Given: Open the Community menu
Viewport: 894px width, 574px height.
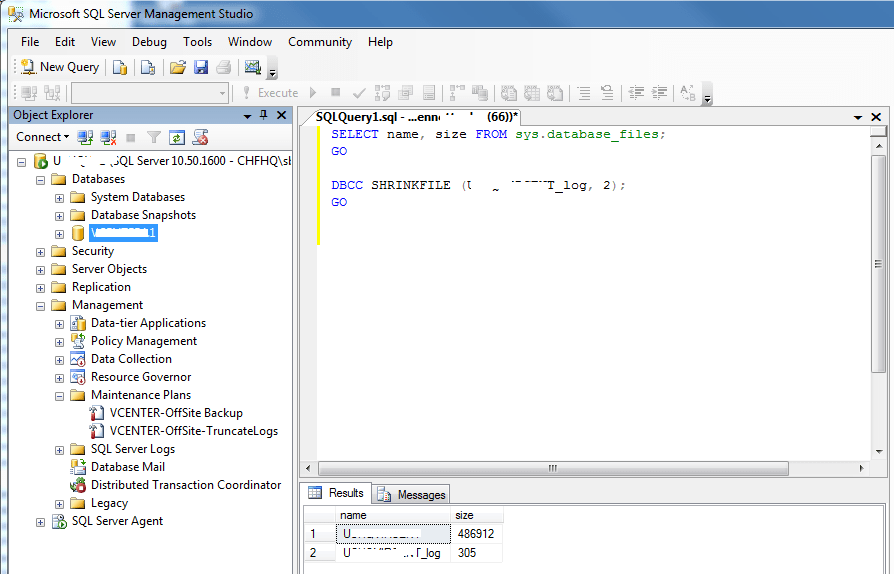Looking at the screenshot, I should pyautogui.click(x=320, y=42).
